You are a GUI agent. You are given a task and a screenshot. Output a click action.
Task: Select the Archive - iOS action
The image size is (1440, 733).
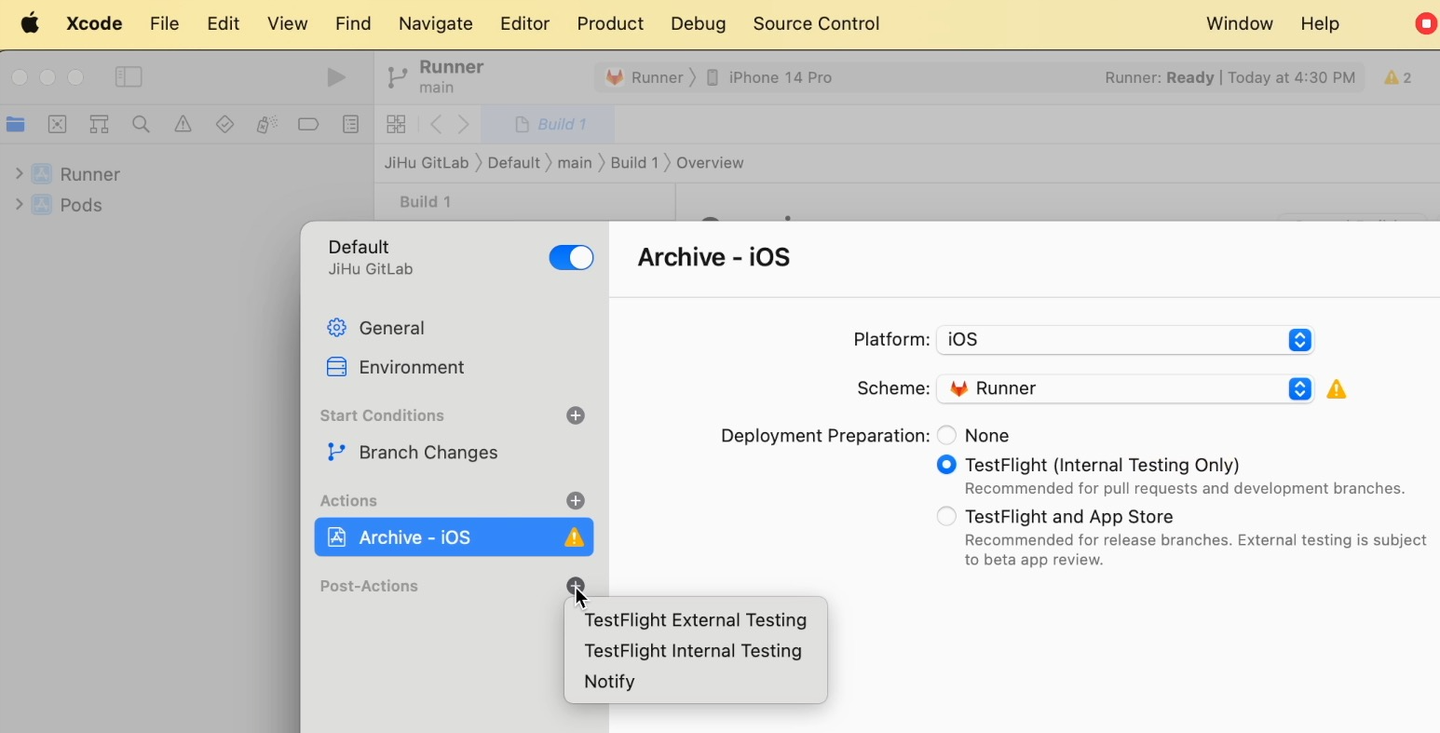pos(454,537)
